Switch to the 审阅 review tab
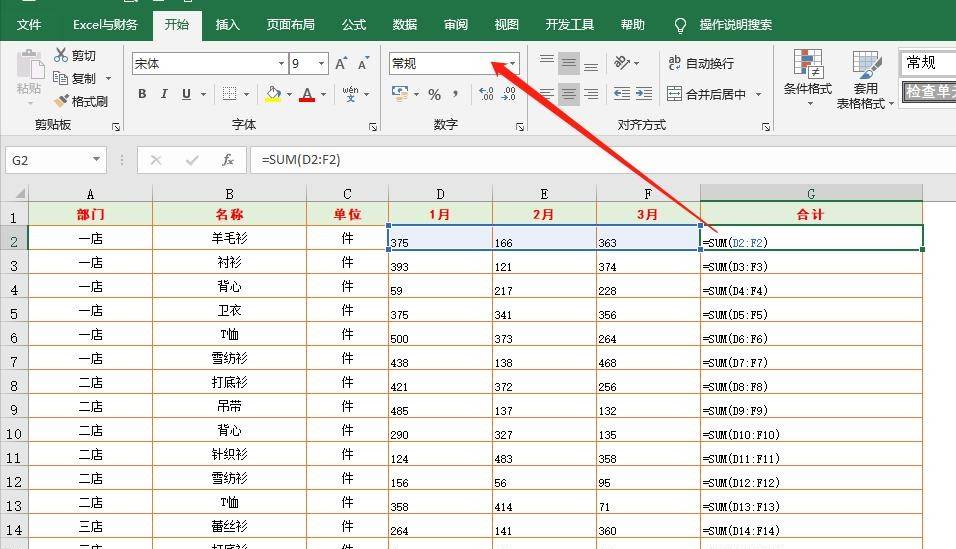This screenshot has height=549, width=956. pyautogui.click(x=455, y=24)
